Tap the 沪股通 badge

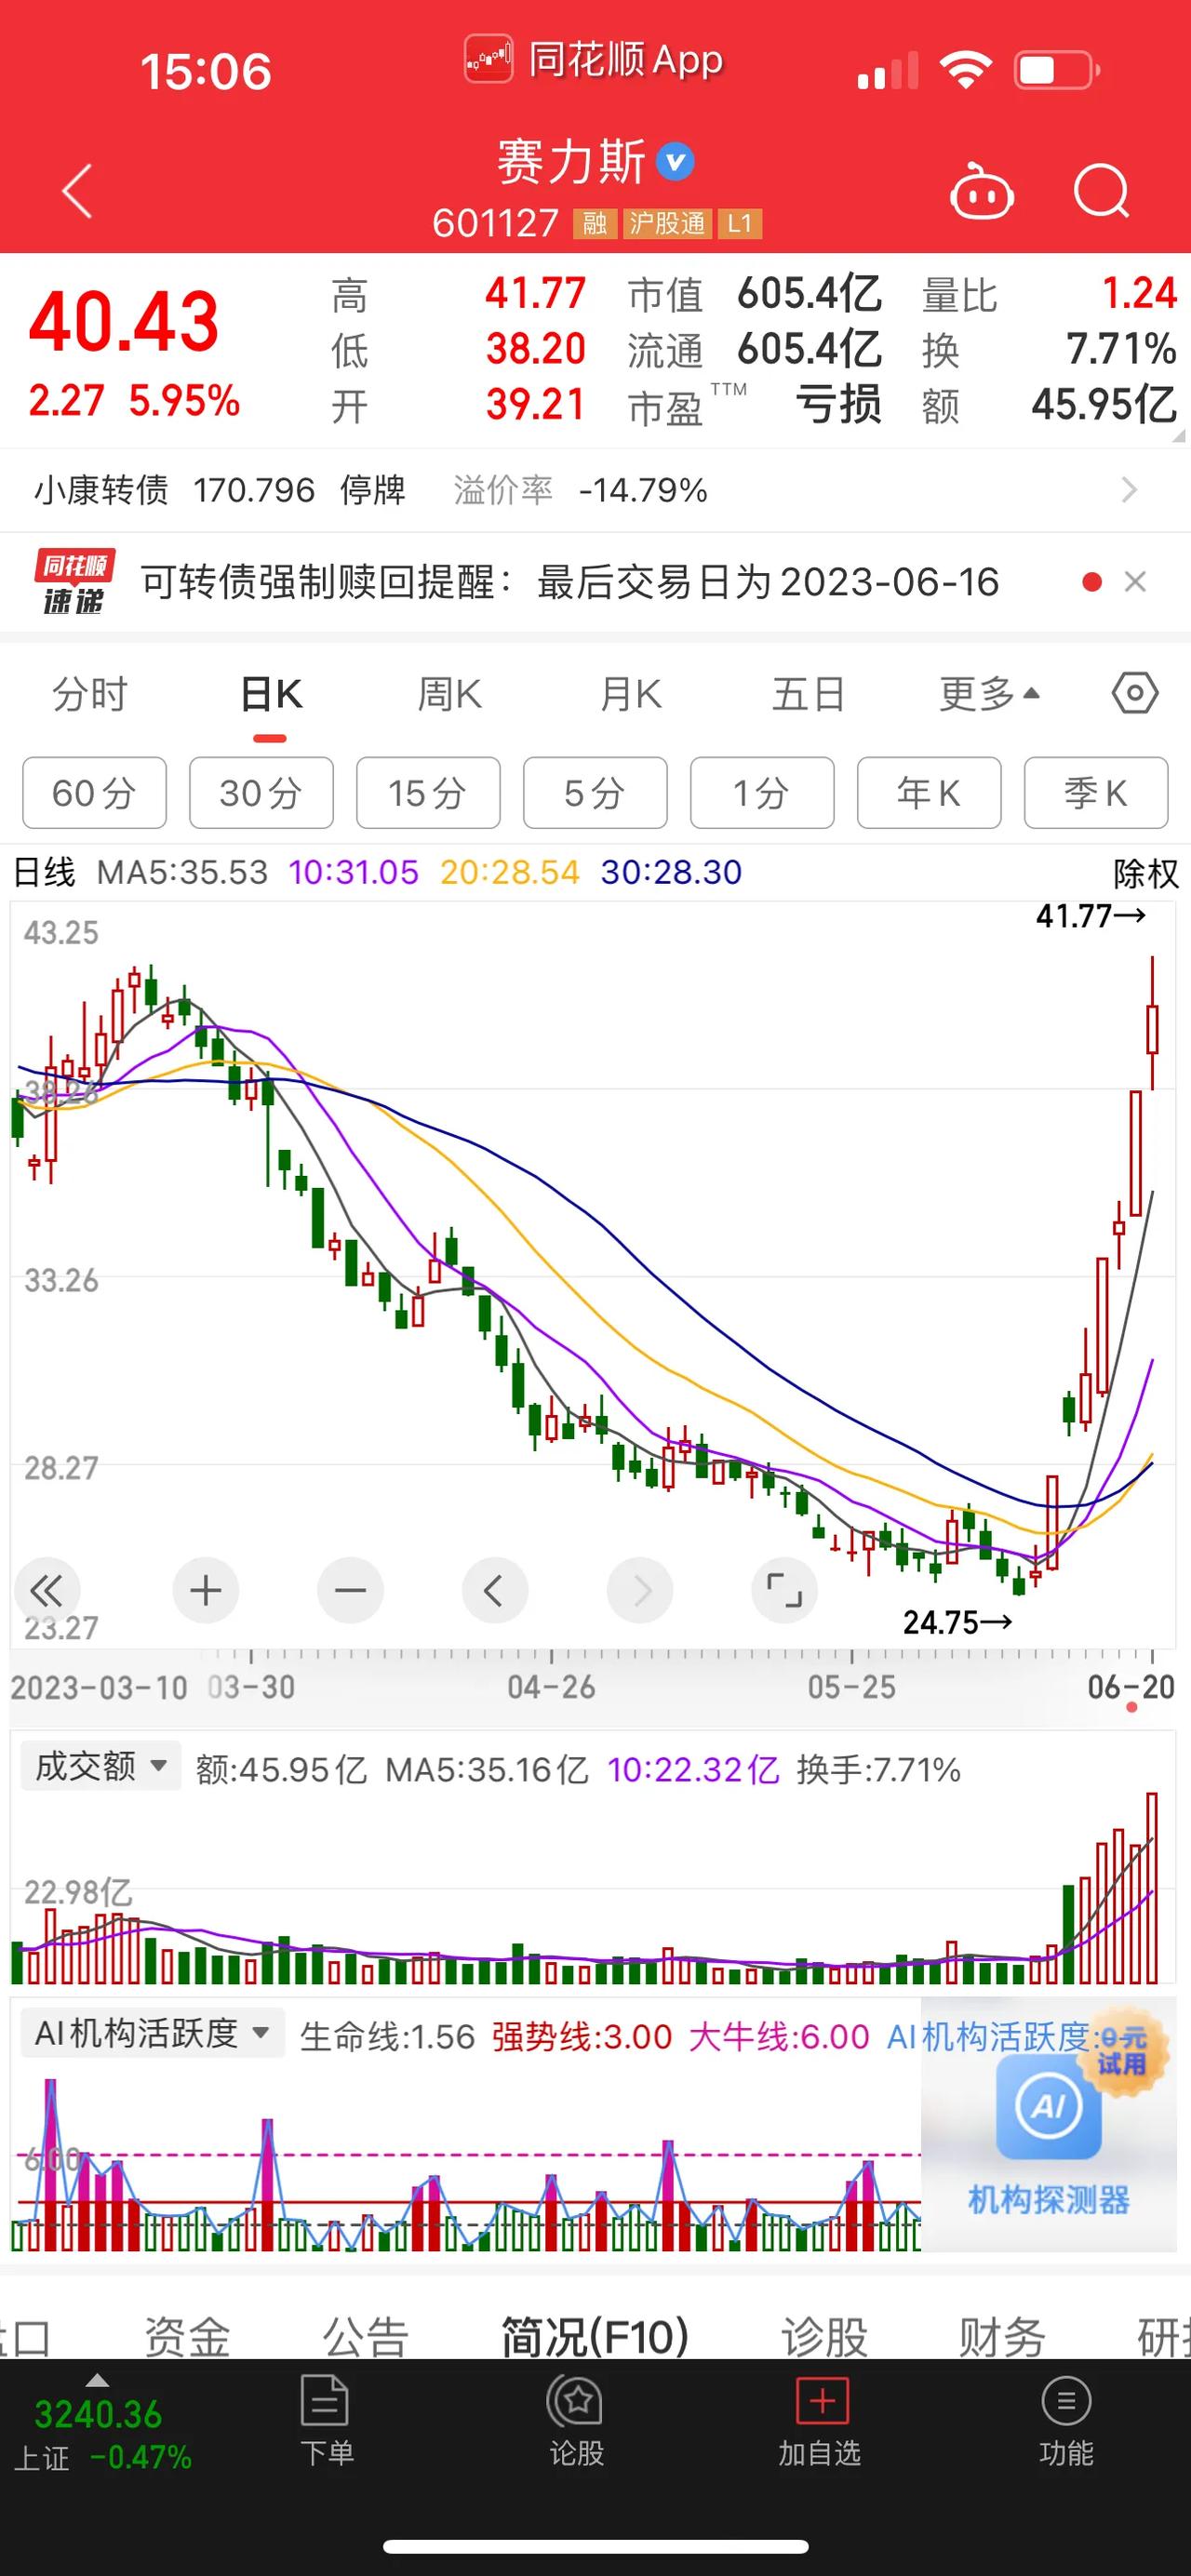[x=667, y=223]
